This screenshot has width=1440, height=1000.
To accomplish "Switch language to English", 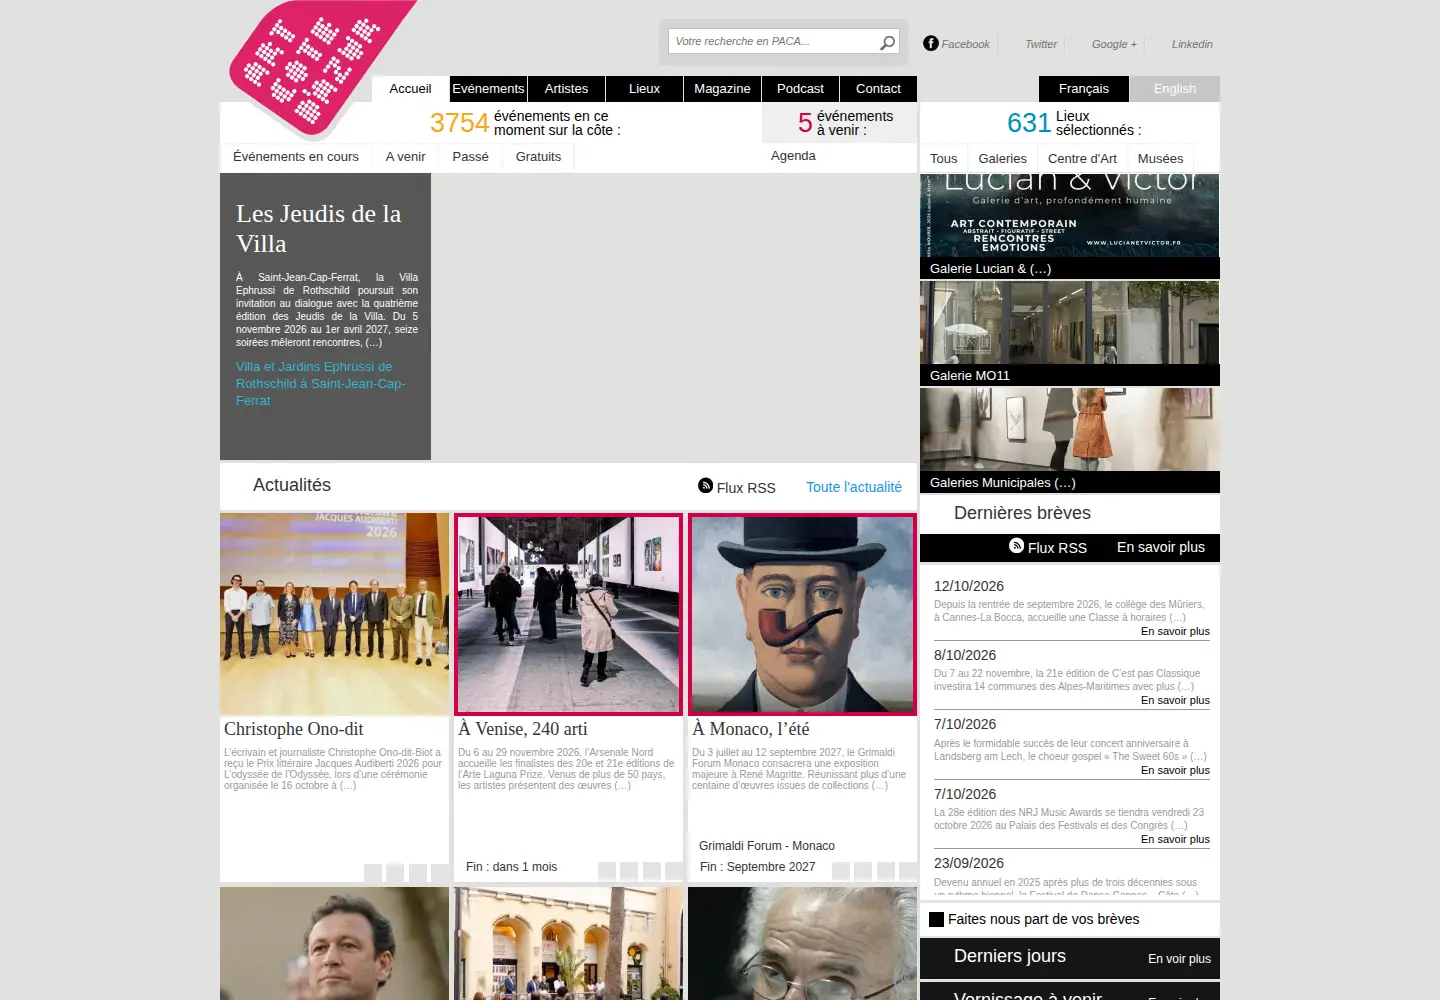I will click(1175, 89).
